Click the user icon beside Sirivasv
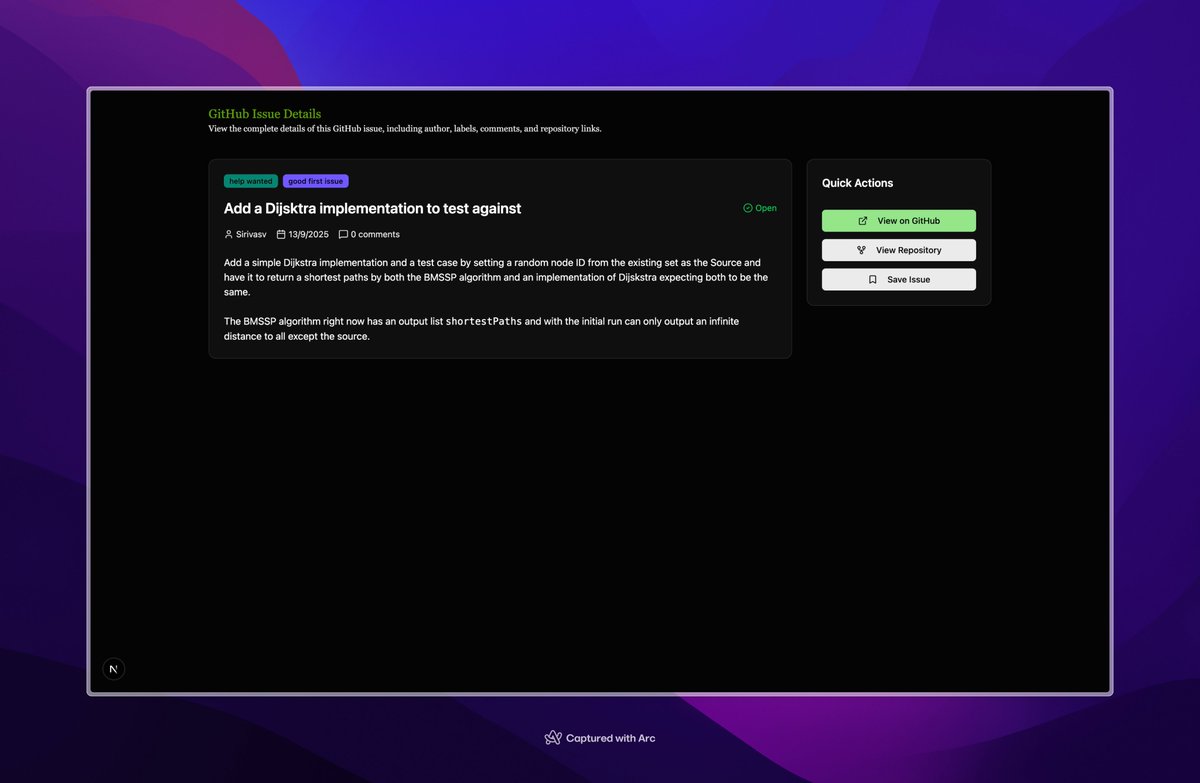This screenshot has width=1200, height=783. point(229,234)
